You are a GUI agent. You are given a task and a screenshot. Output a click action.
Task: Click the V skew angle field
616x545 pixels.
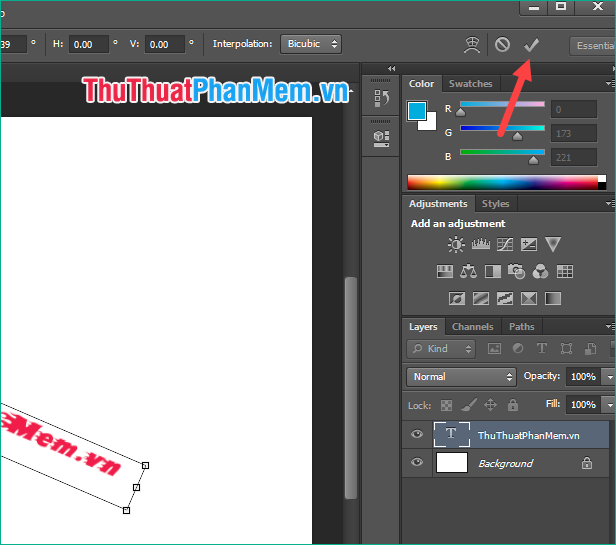coord(165,44)
